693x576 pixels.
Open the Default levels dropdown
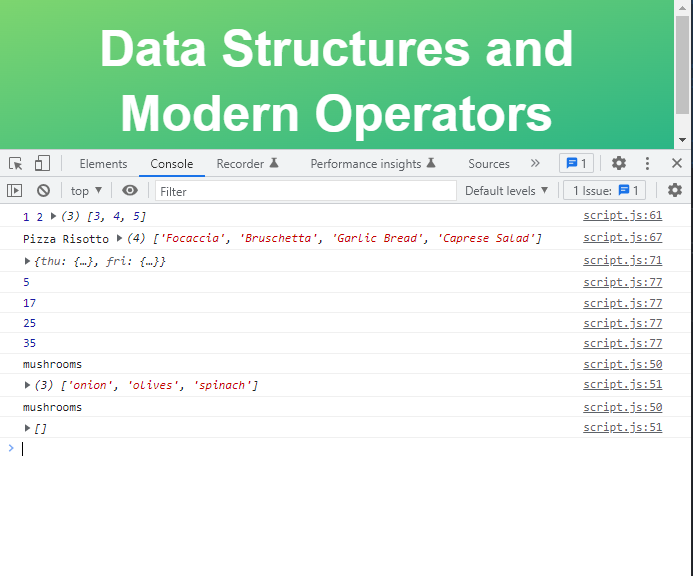pyautogui.click(x=506, y=191)
